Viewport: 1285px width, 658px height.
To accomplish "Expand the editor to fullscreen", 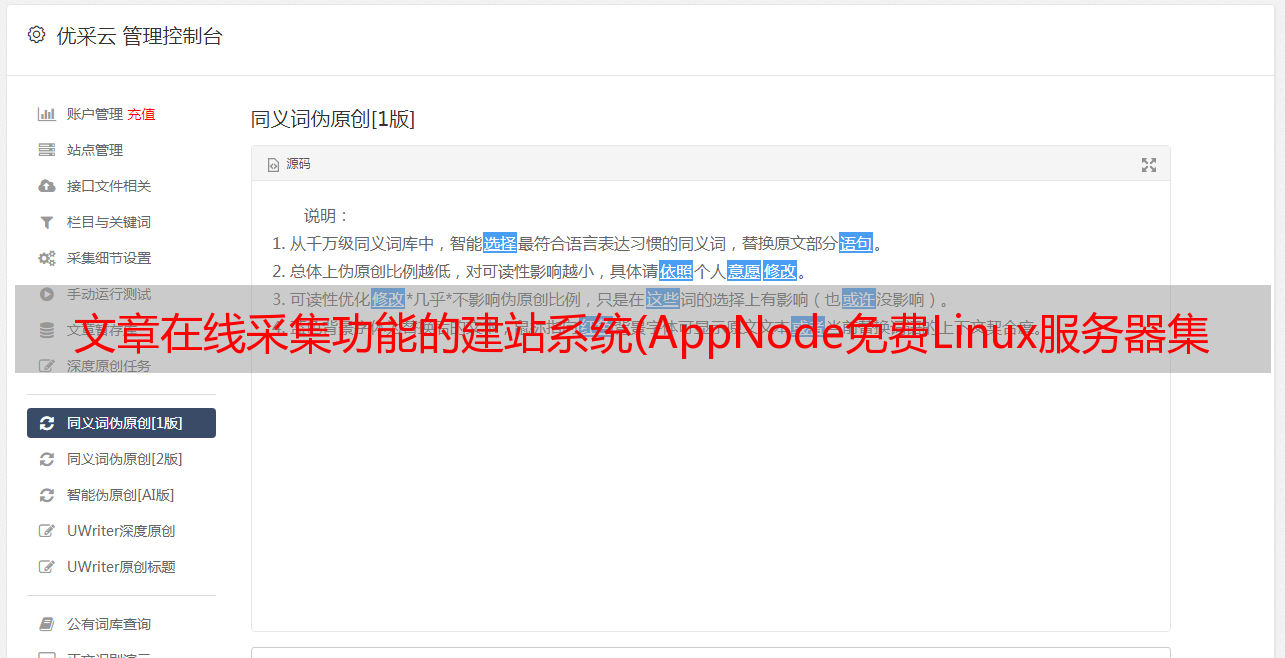I will click(x=1149, y=165).
